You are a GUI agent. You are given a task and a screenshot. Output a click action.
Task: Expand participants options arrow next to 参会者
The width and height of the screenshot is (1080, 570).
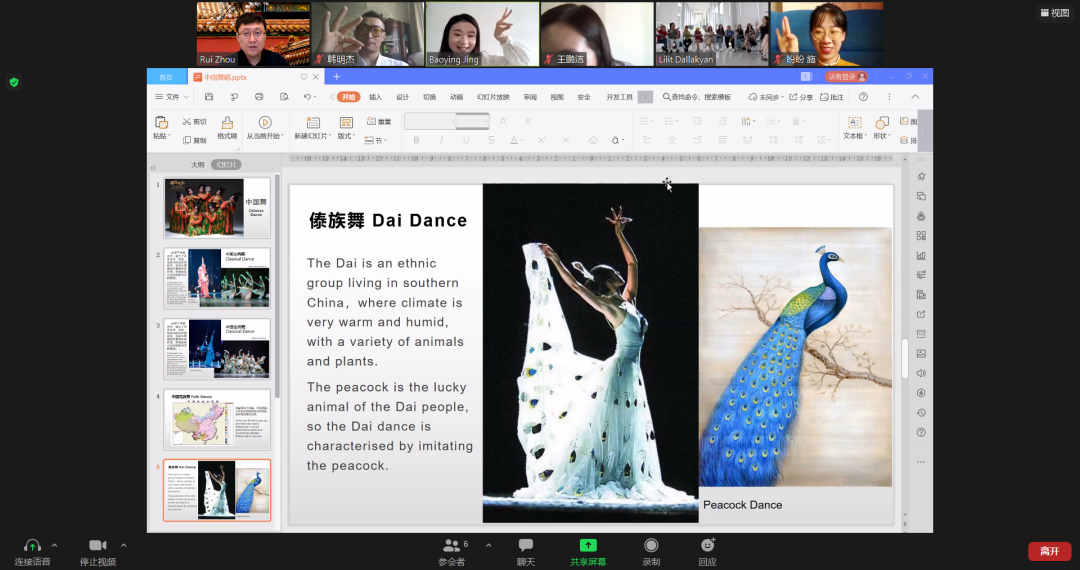[488, 545]
